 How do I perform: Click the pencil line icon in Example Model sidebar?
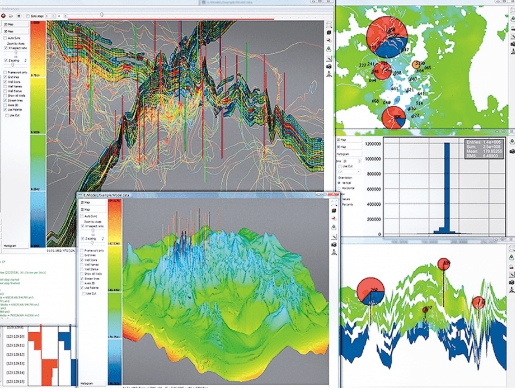334,237
